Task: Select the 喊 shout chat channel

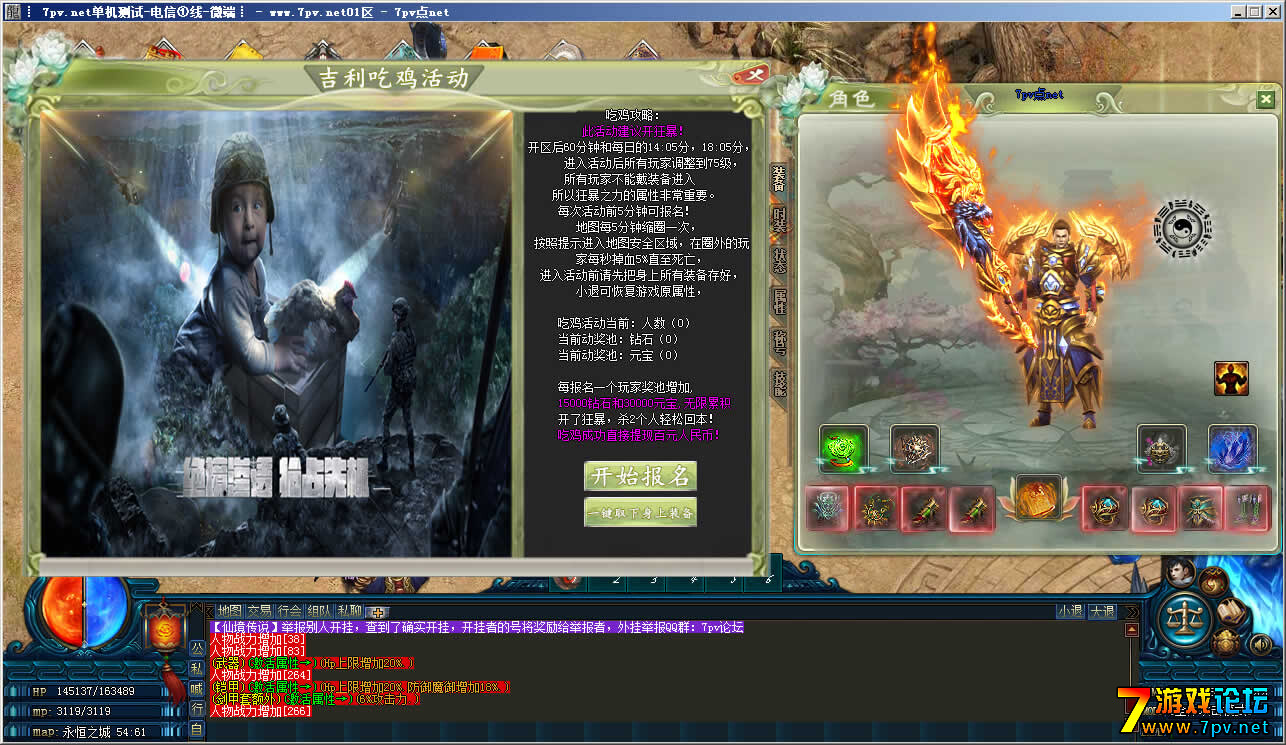Action: click(x=197, y=688)
